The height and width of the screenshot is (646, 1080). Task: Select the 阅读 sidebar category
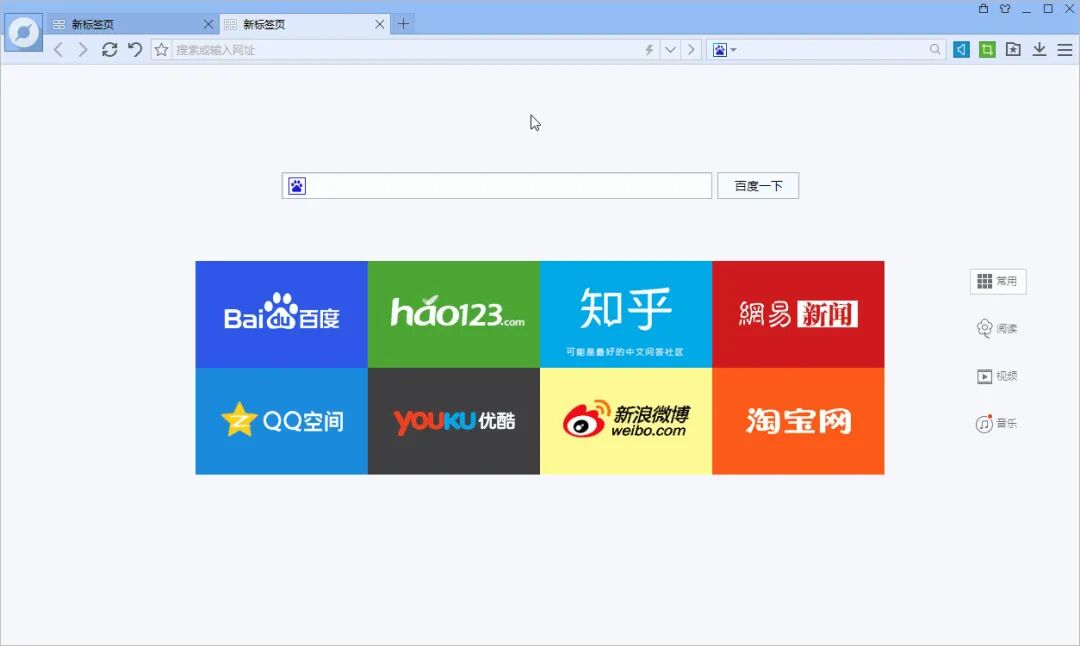pos(997,329)
